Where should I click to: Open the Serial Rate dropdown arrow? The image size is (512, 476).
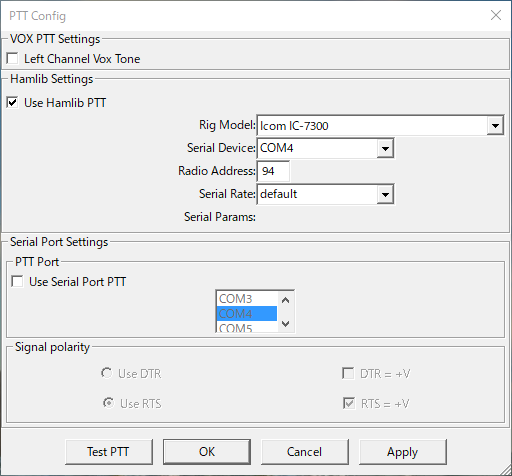point(385,194)
